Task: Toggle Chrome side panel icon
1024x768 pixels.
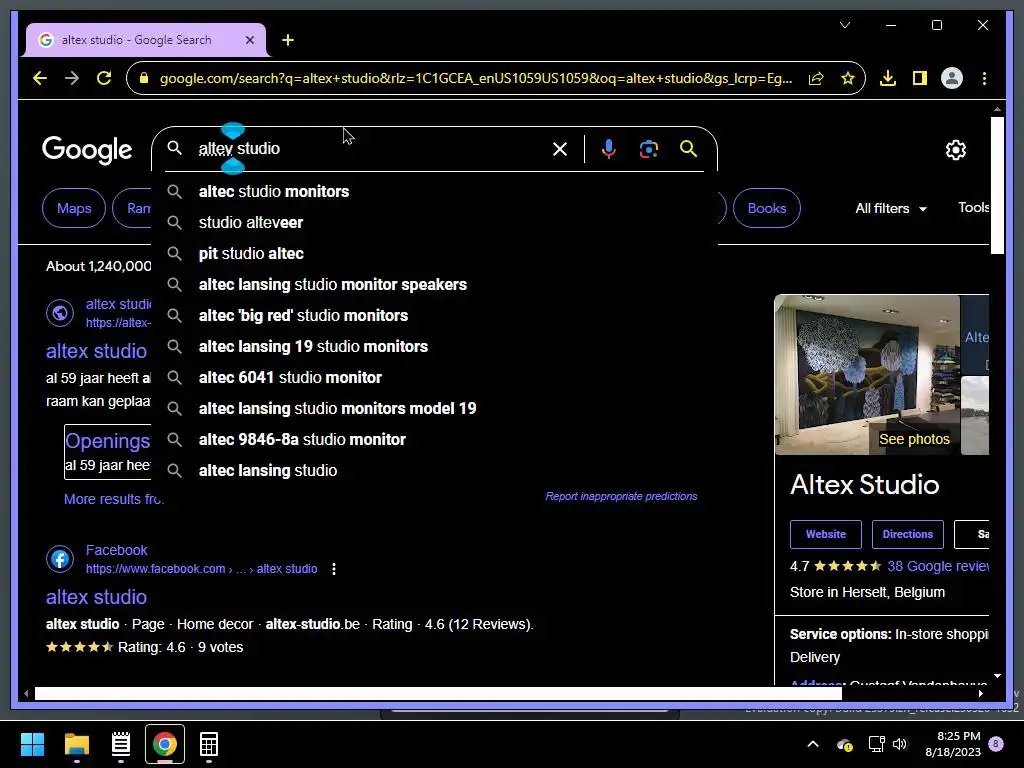Action: 920,78
